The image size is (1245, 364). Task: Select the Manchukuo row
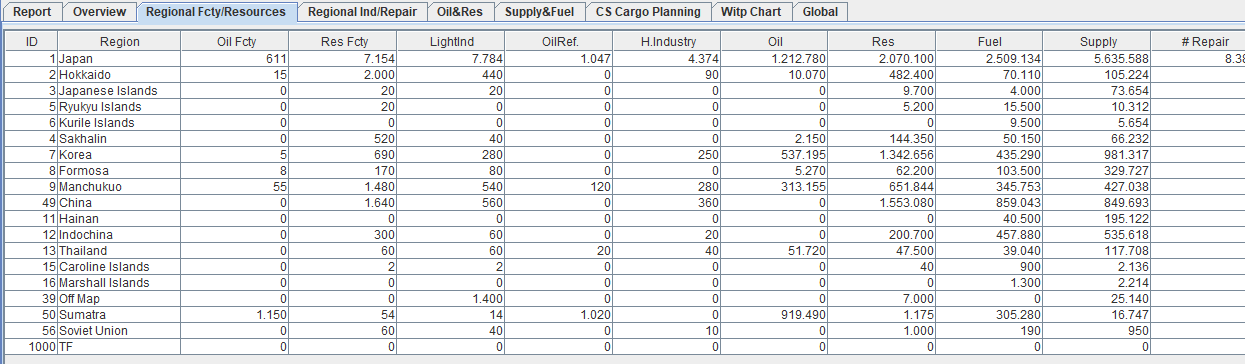(624, 187)
